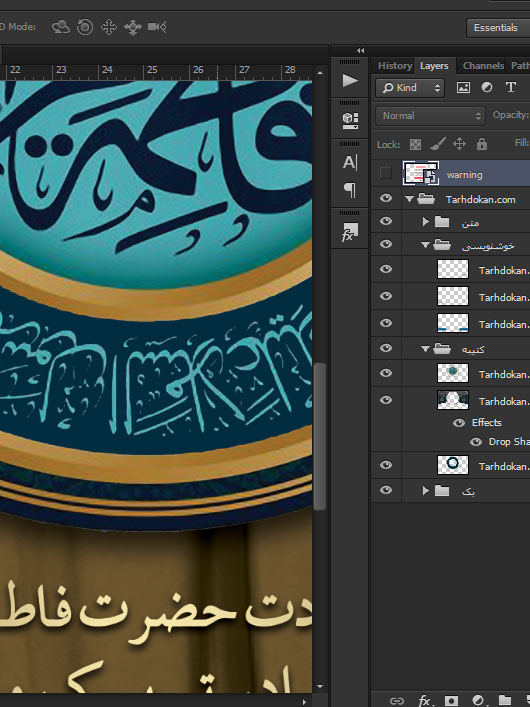530x707 pixels.
Task: Toggle visibility of Drop Shadow effect
Action: (476, 442)
